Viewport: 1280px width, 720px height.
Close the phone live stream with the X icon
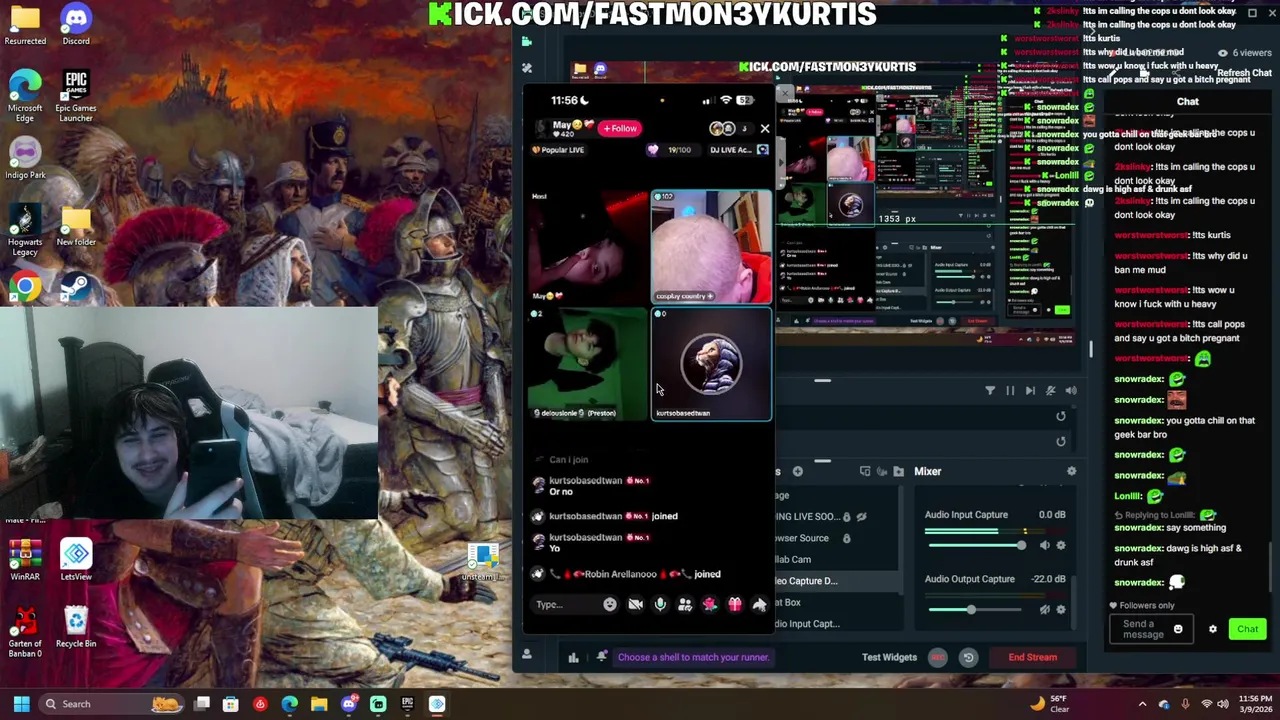[x=765, y=128]
